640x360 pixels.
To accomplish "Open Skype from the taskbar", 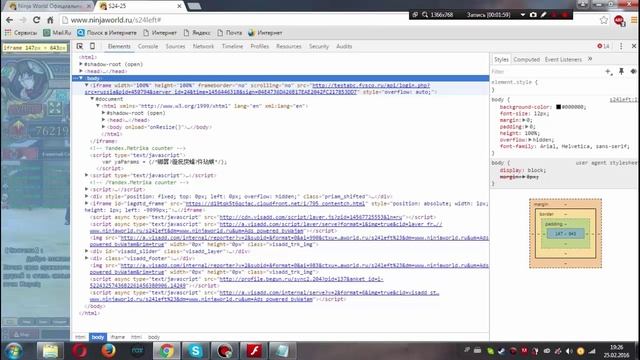I will (x=196, y=351).
